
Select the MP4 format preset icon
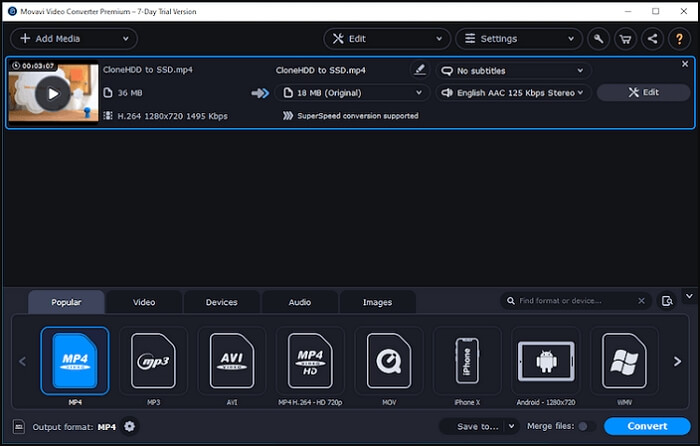coord(75,358)
